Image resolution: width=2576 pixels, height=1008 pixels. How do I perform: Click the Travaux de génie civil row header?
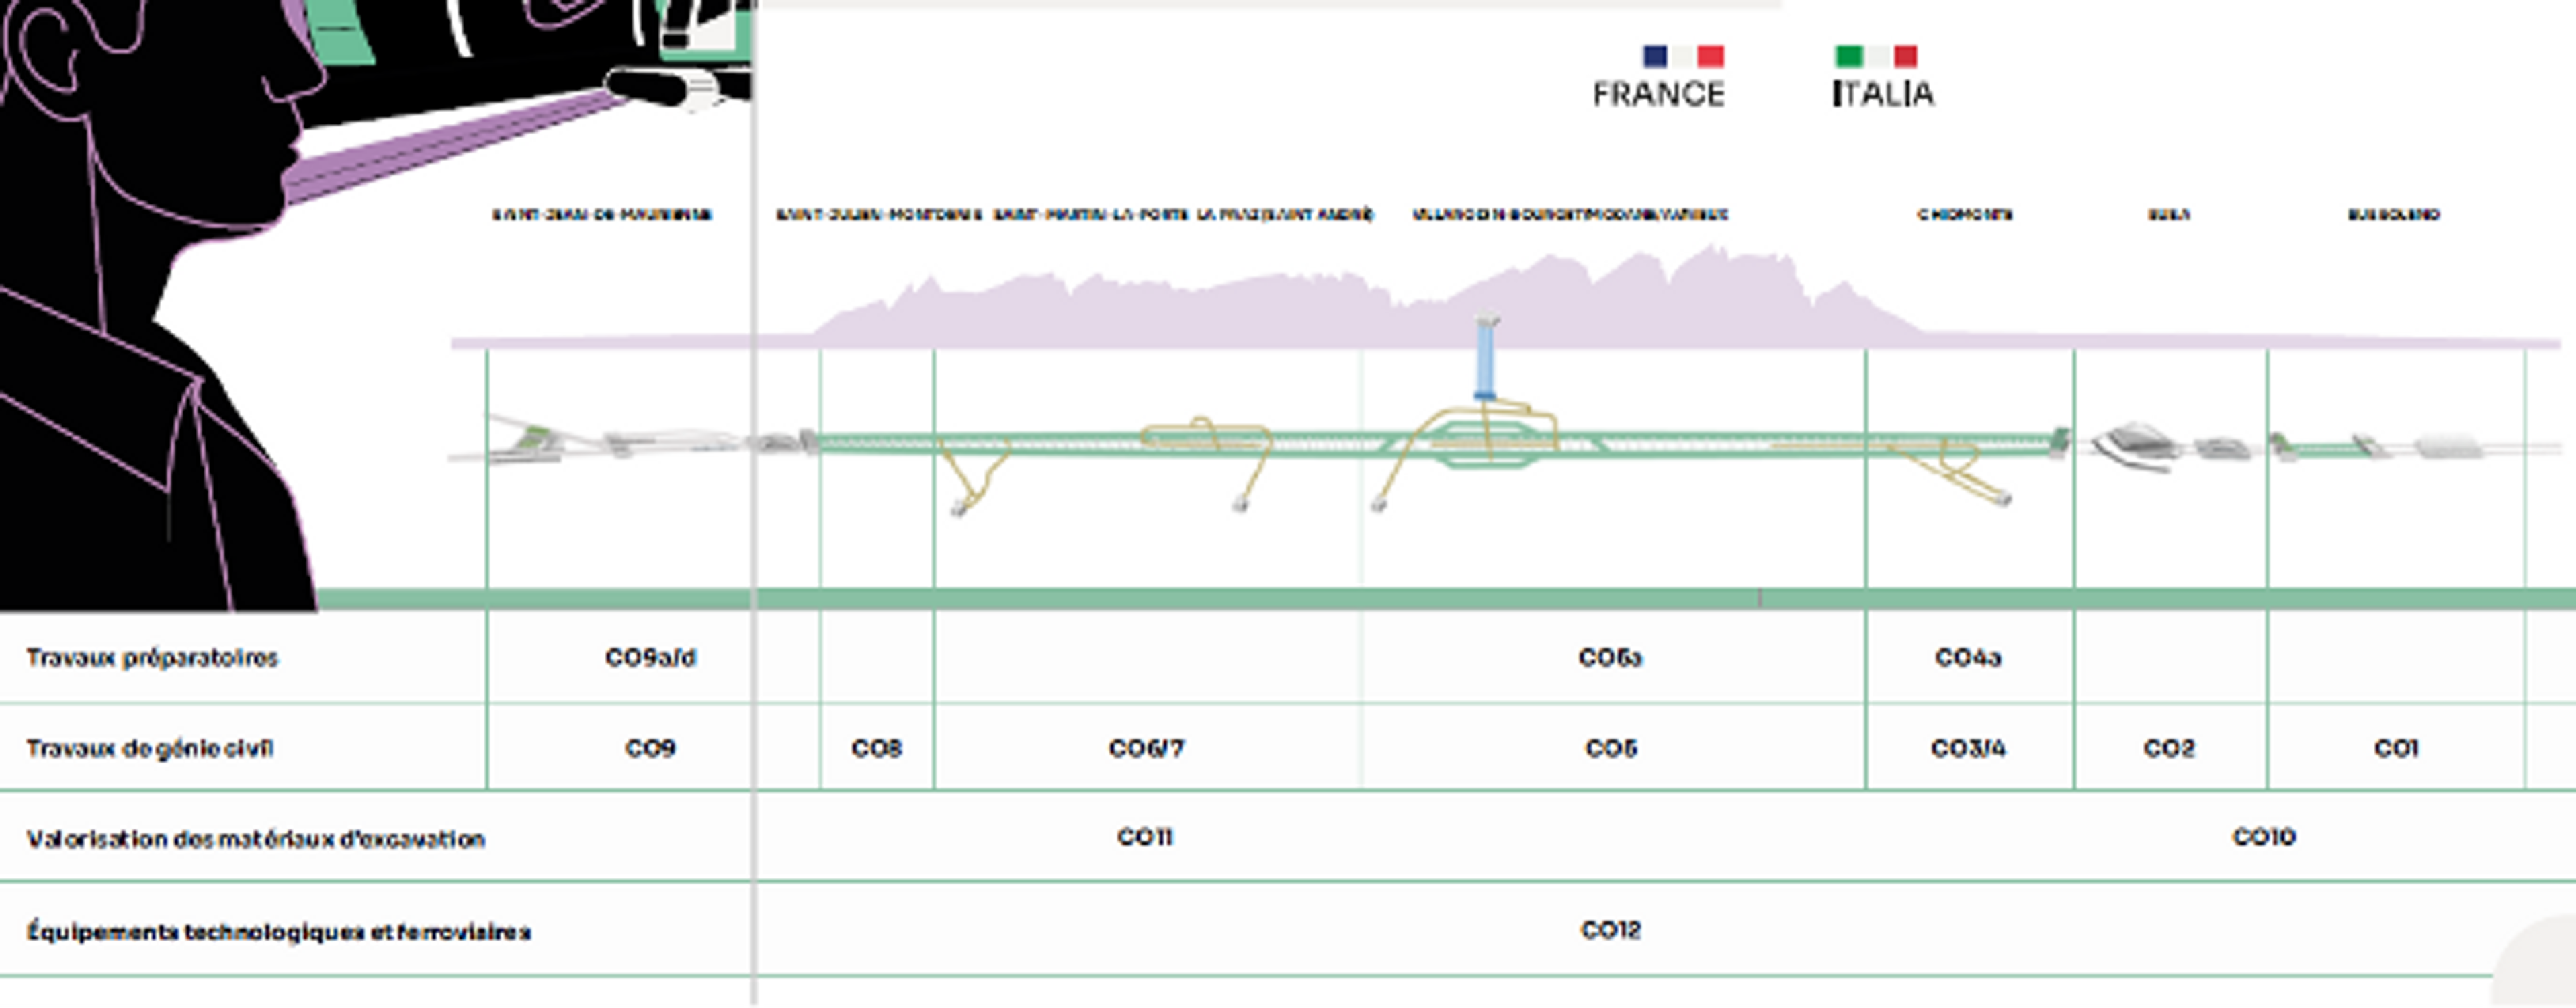point(149,748)
